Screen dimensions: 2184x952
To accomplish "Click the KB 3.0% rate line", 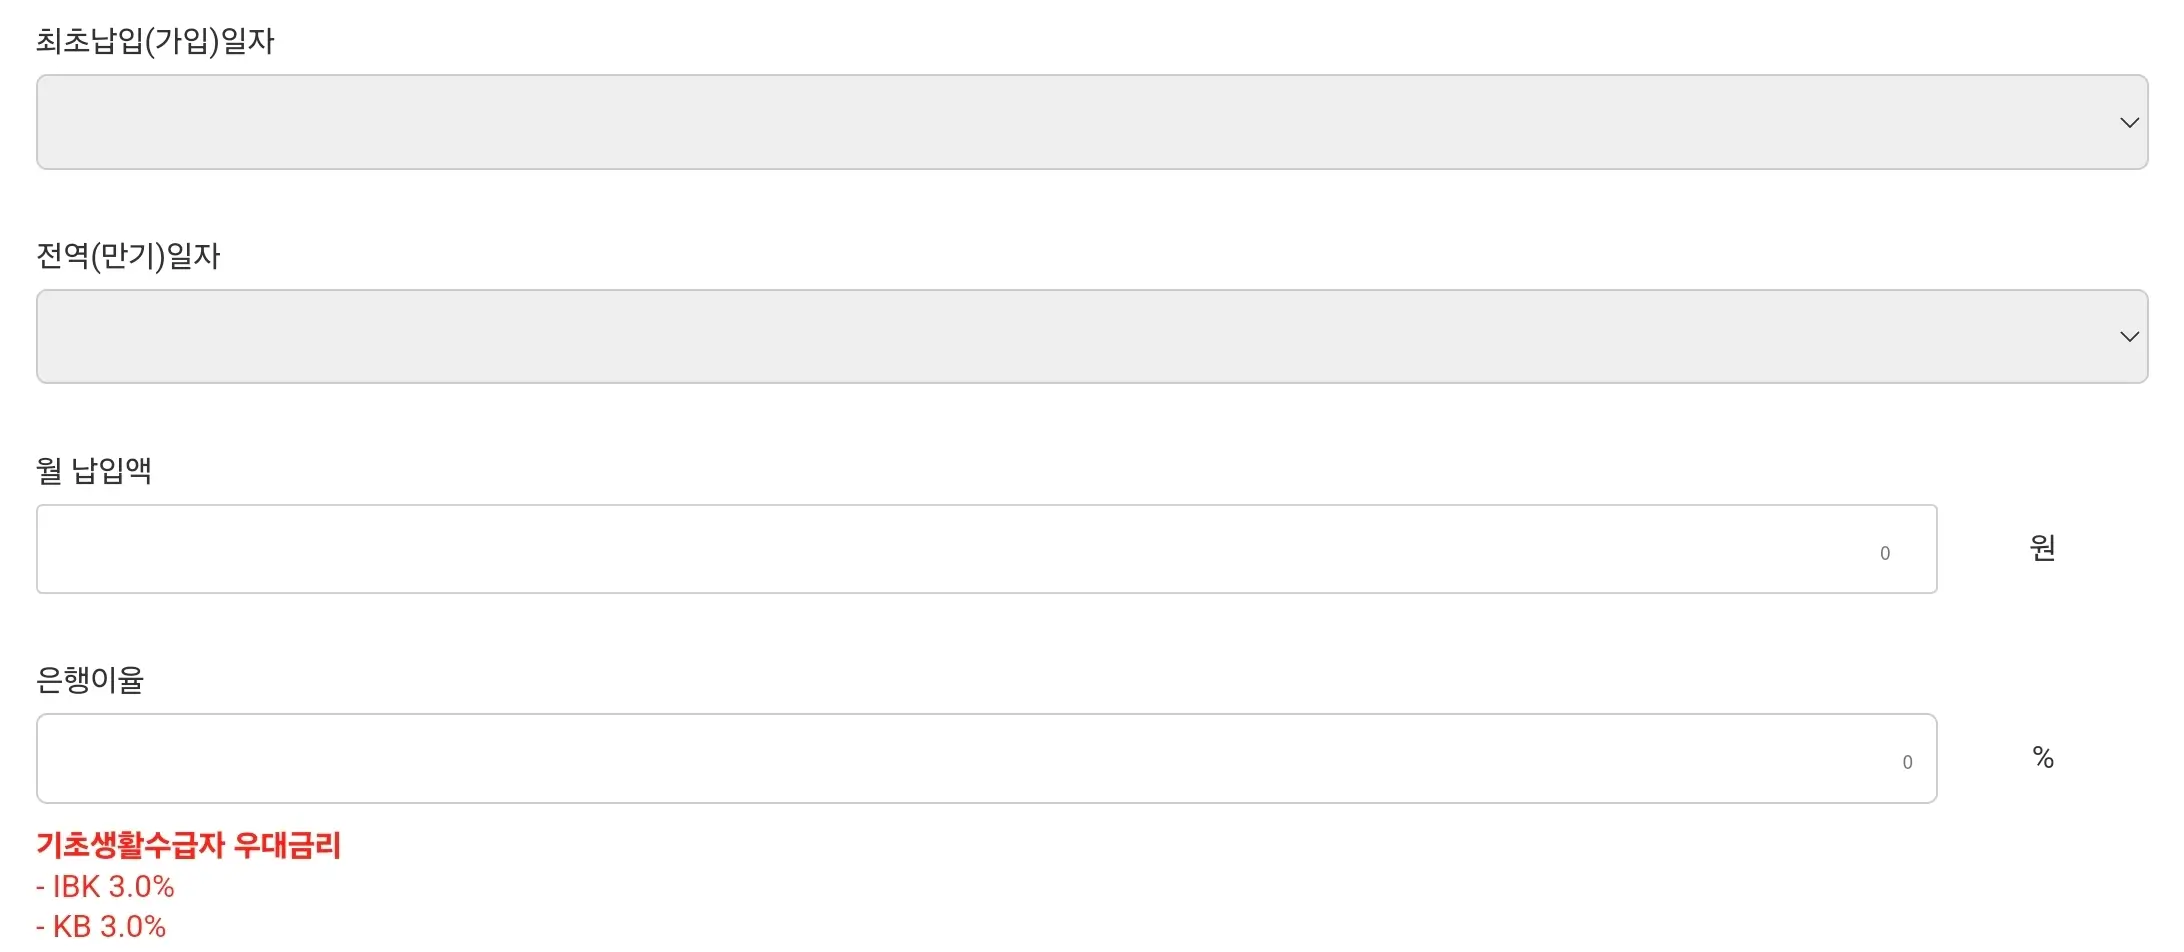I will (101, 927).
